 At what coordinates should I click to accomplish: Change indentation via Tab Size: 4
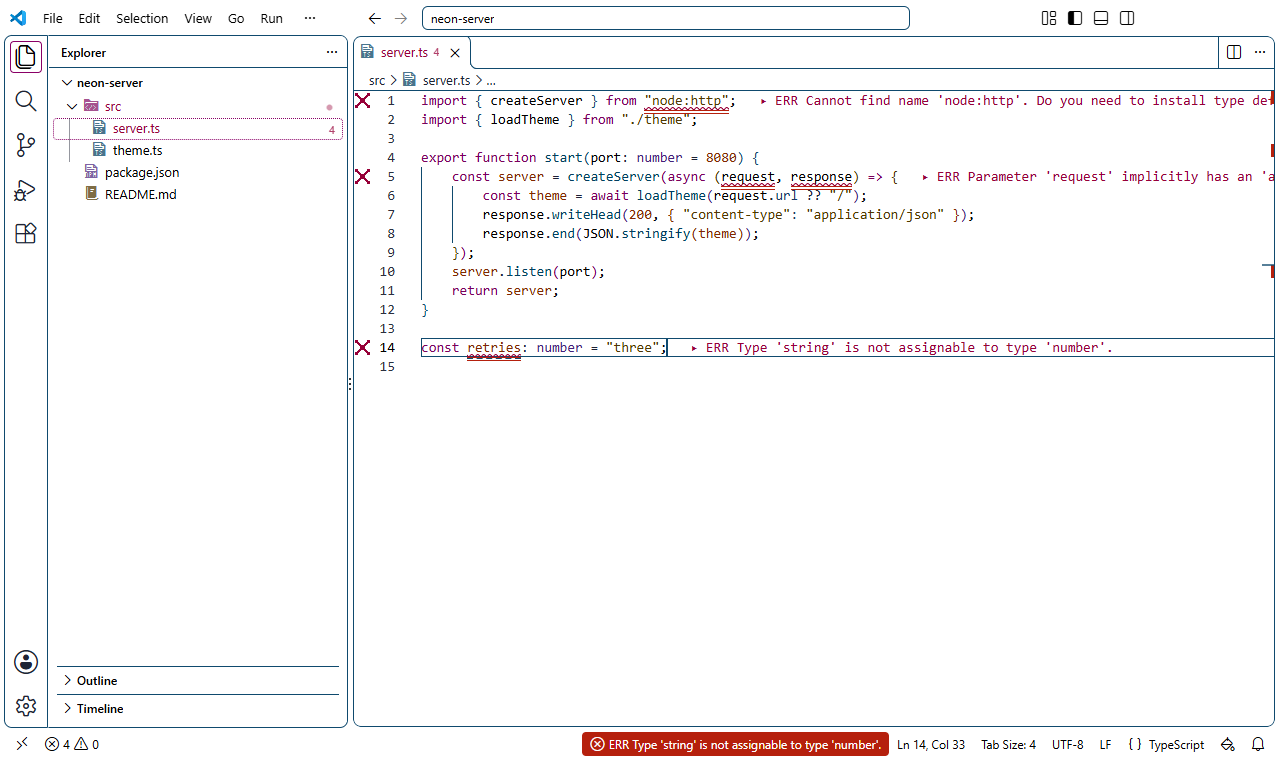(x=1008, y=744)
